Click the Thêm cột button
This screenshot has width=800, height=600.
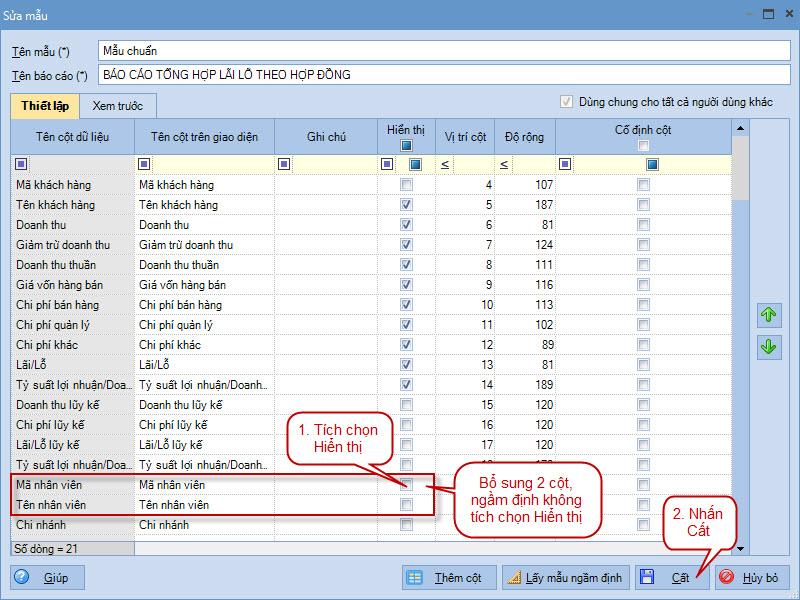pos(449,578)
